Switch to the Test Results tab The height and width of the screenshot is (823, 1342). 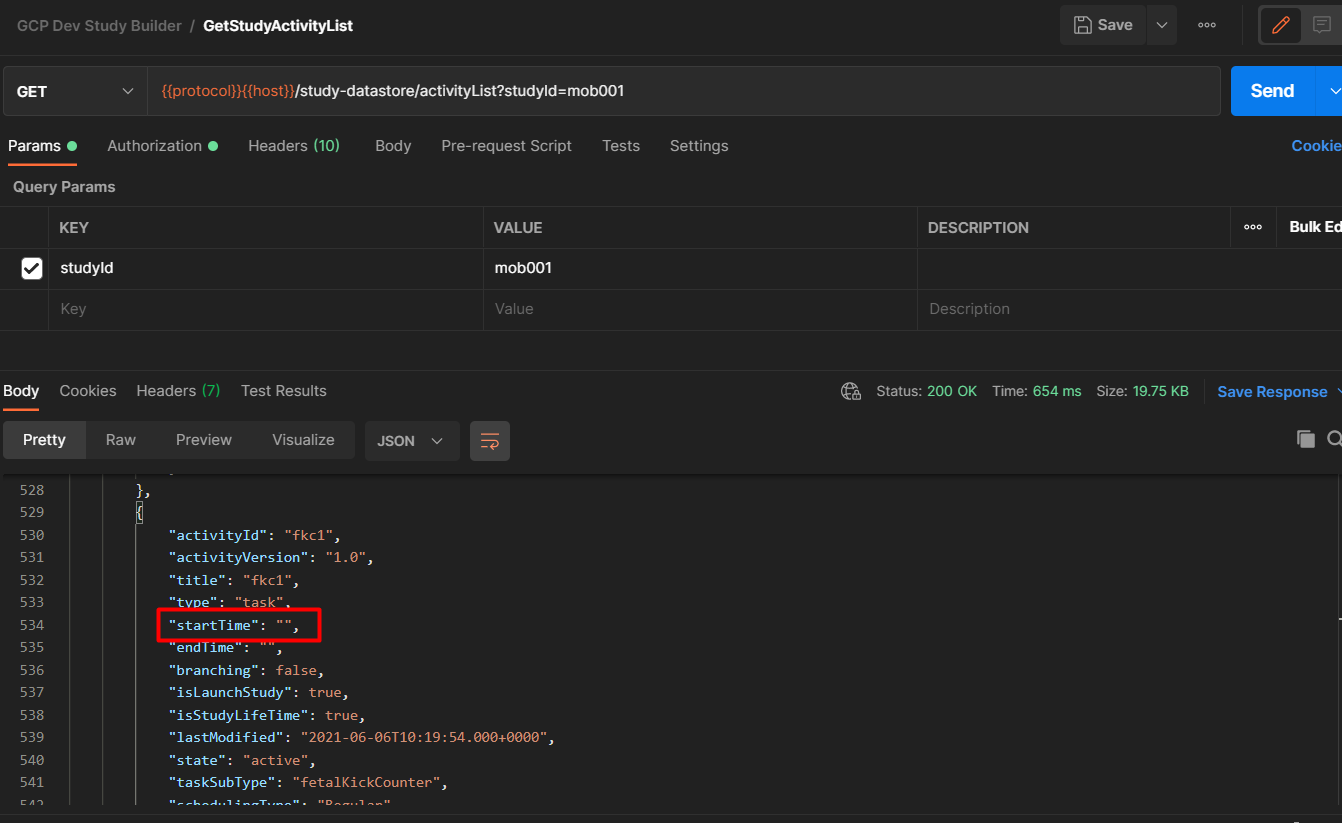[x=284, y=391]
